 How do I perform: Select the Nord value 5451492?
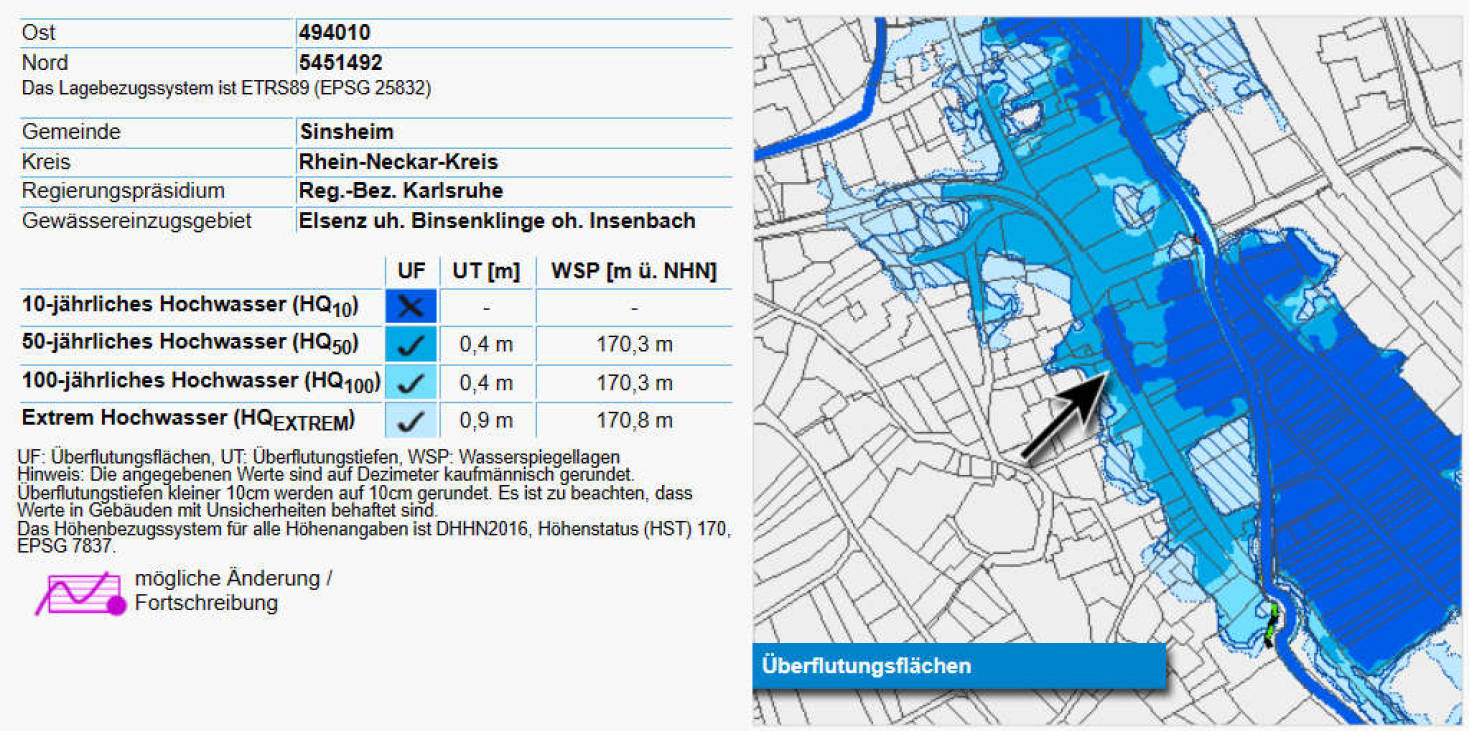click(340, 63)
